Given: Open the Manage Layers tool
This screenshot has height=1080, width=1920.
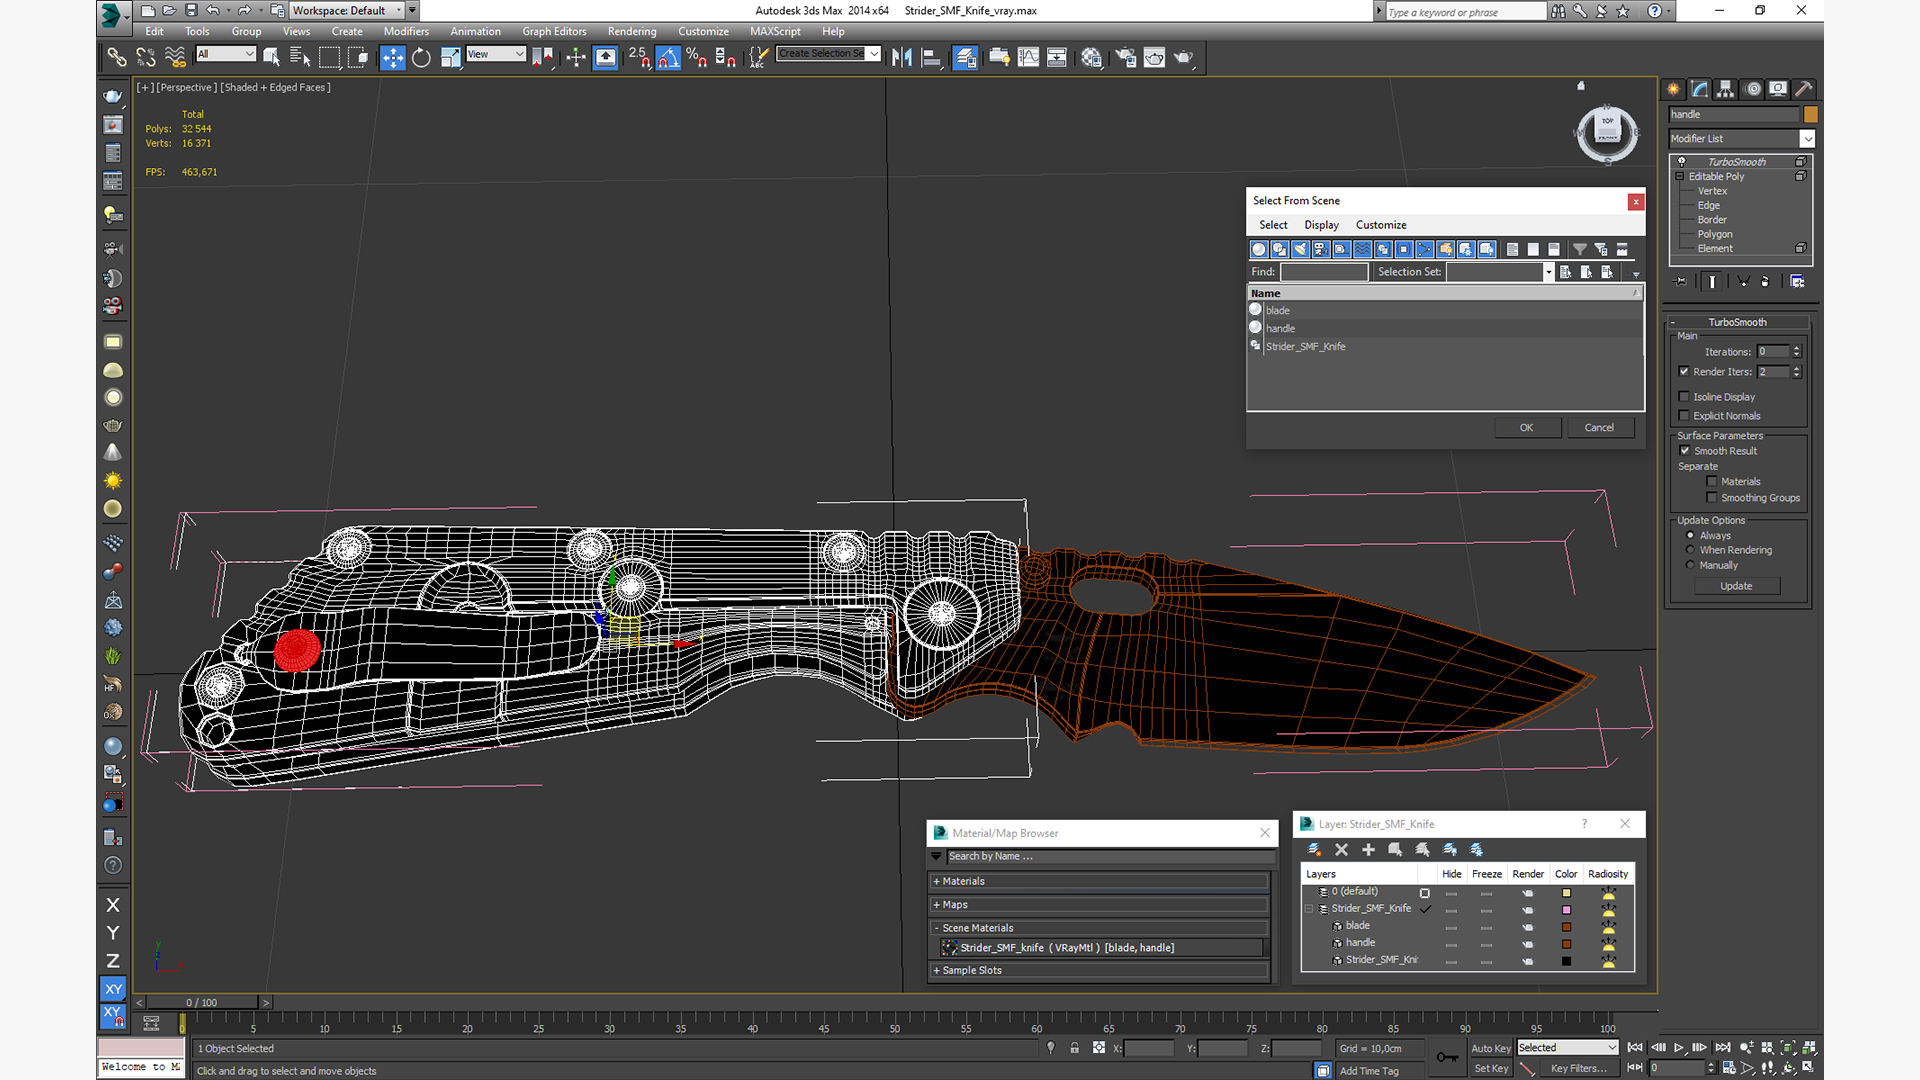Looking at the screenshot, I should [x=965, y=58].
